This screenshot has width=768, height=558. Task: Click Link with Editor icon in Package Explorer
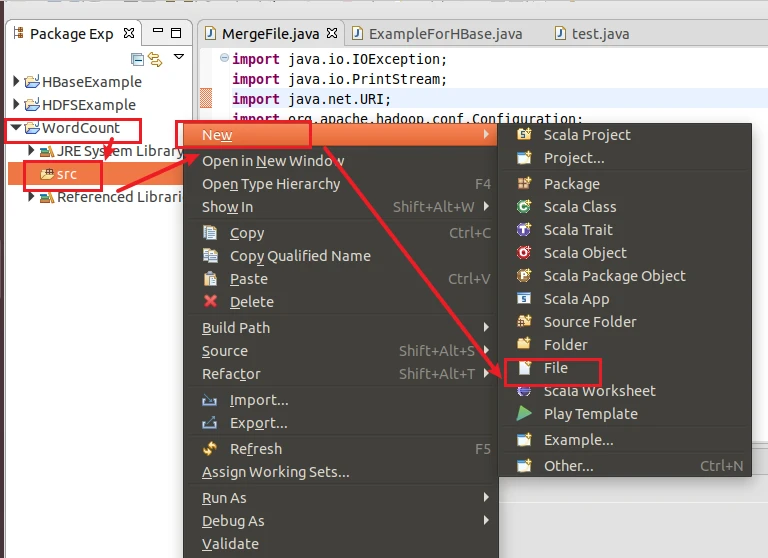[x=157, y=59]
